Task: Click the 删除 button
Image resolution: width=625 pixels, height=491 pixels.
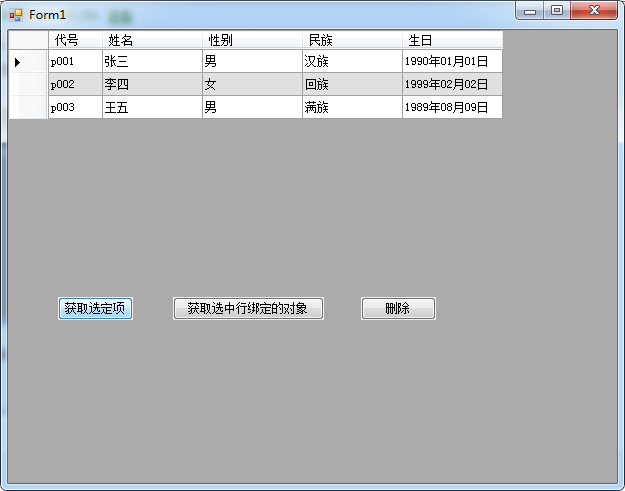Action: [x=398, y=308]
